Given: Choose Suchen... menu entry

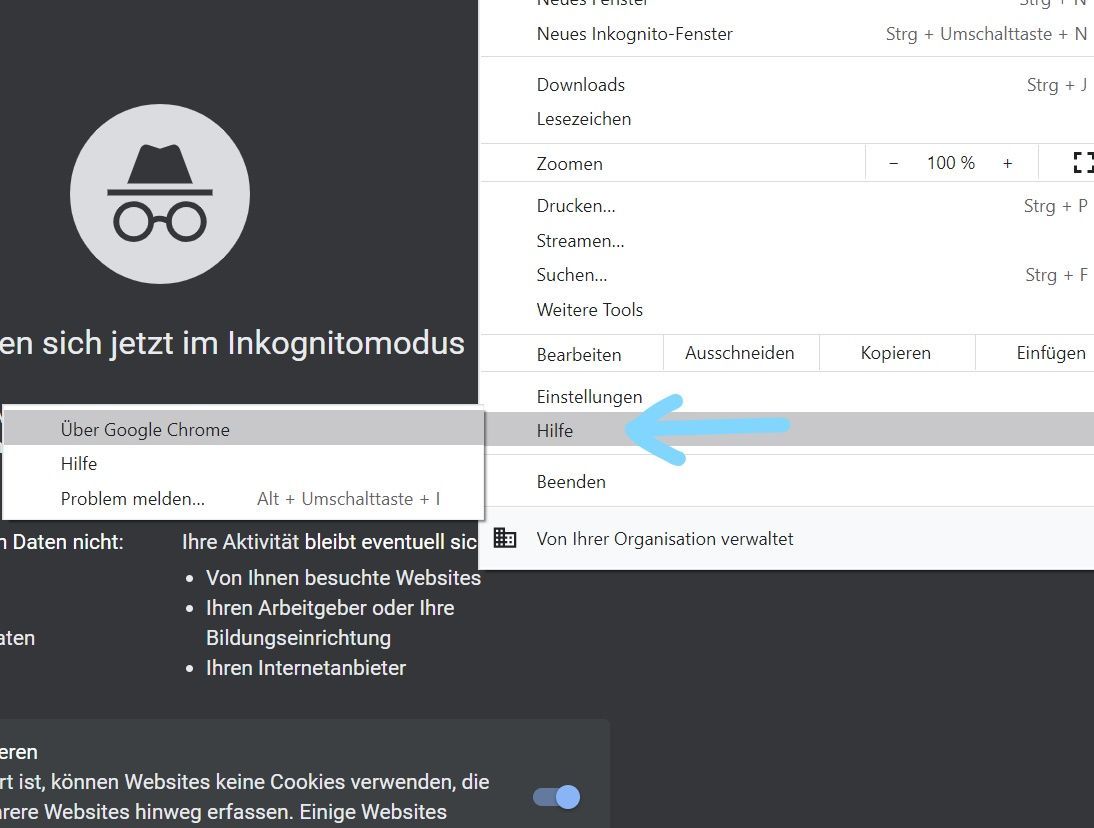Looking at the screenshot, I should coord(787,276).
